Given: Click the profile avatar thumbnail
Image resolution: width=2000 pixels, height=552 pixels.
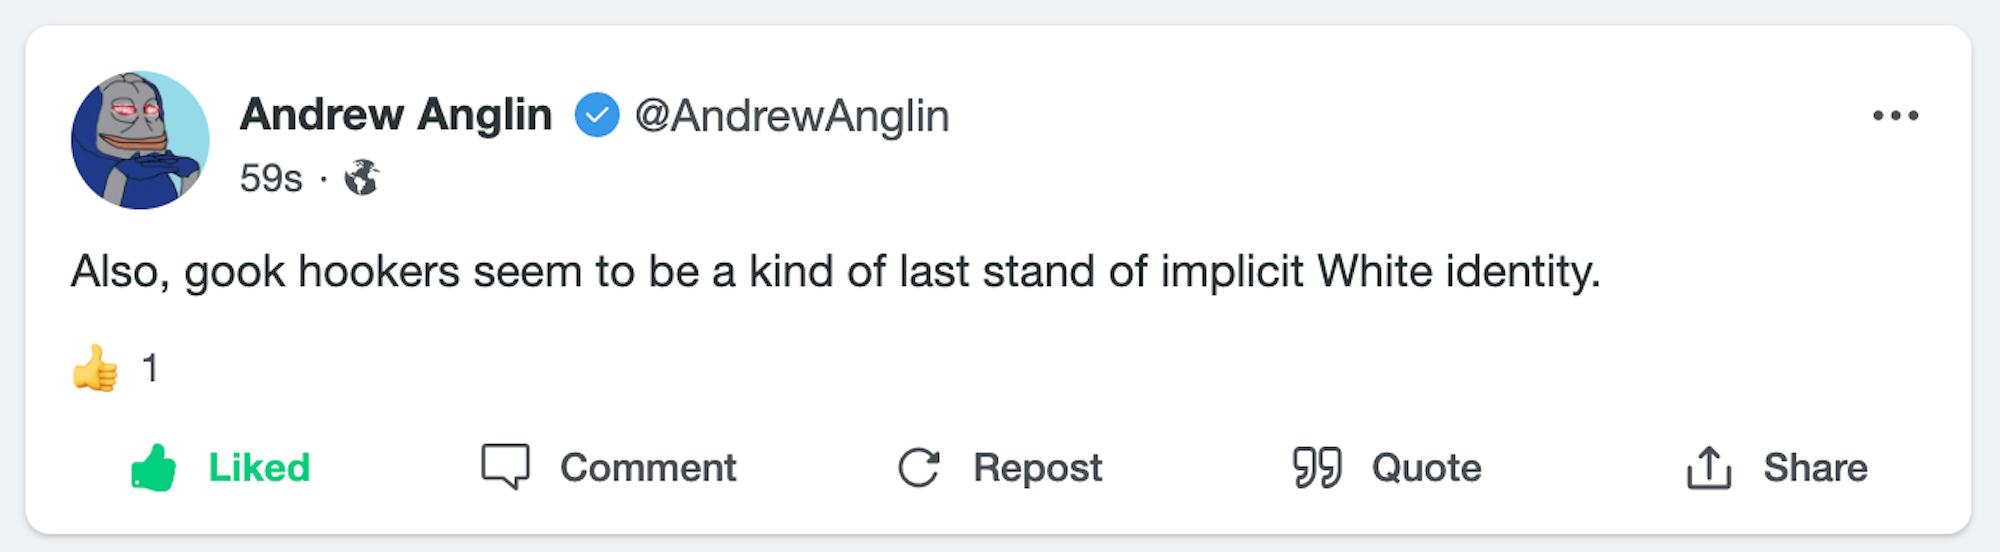Looking at the screenshot, I should tap(140, 140).
